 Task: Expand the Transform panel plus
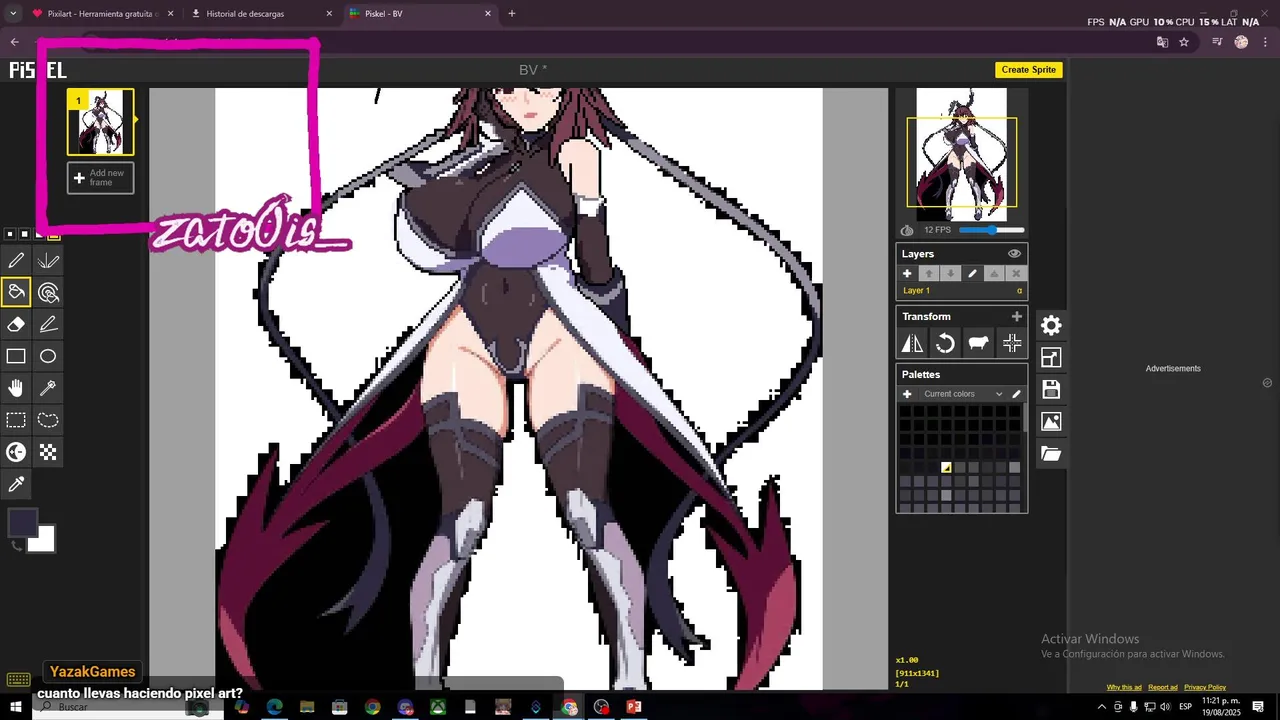click(1017, 316)
